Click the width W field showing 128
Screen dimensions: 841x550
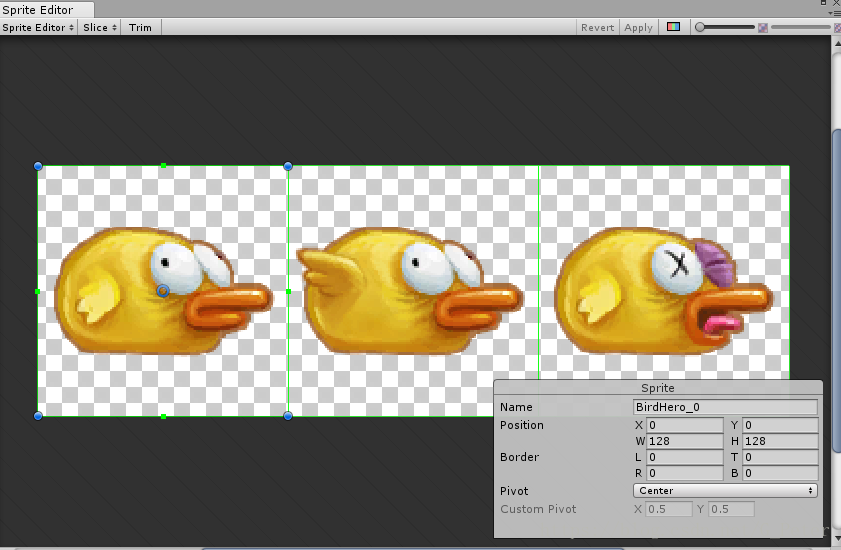(x=684, y=441)
